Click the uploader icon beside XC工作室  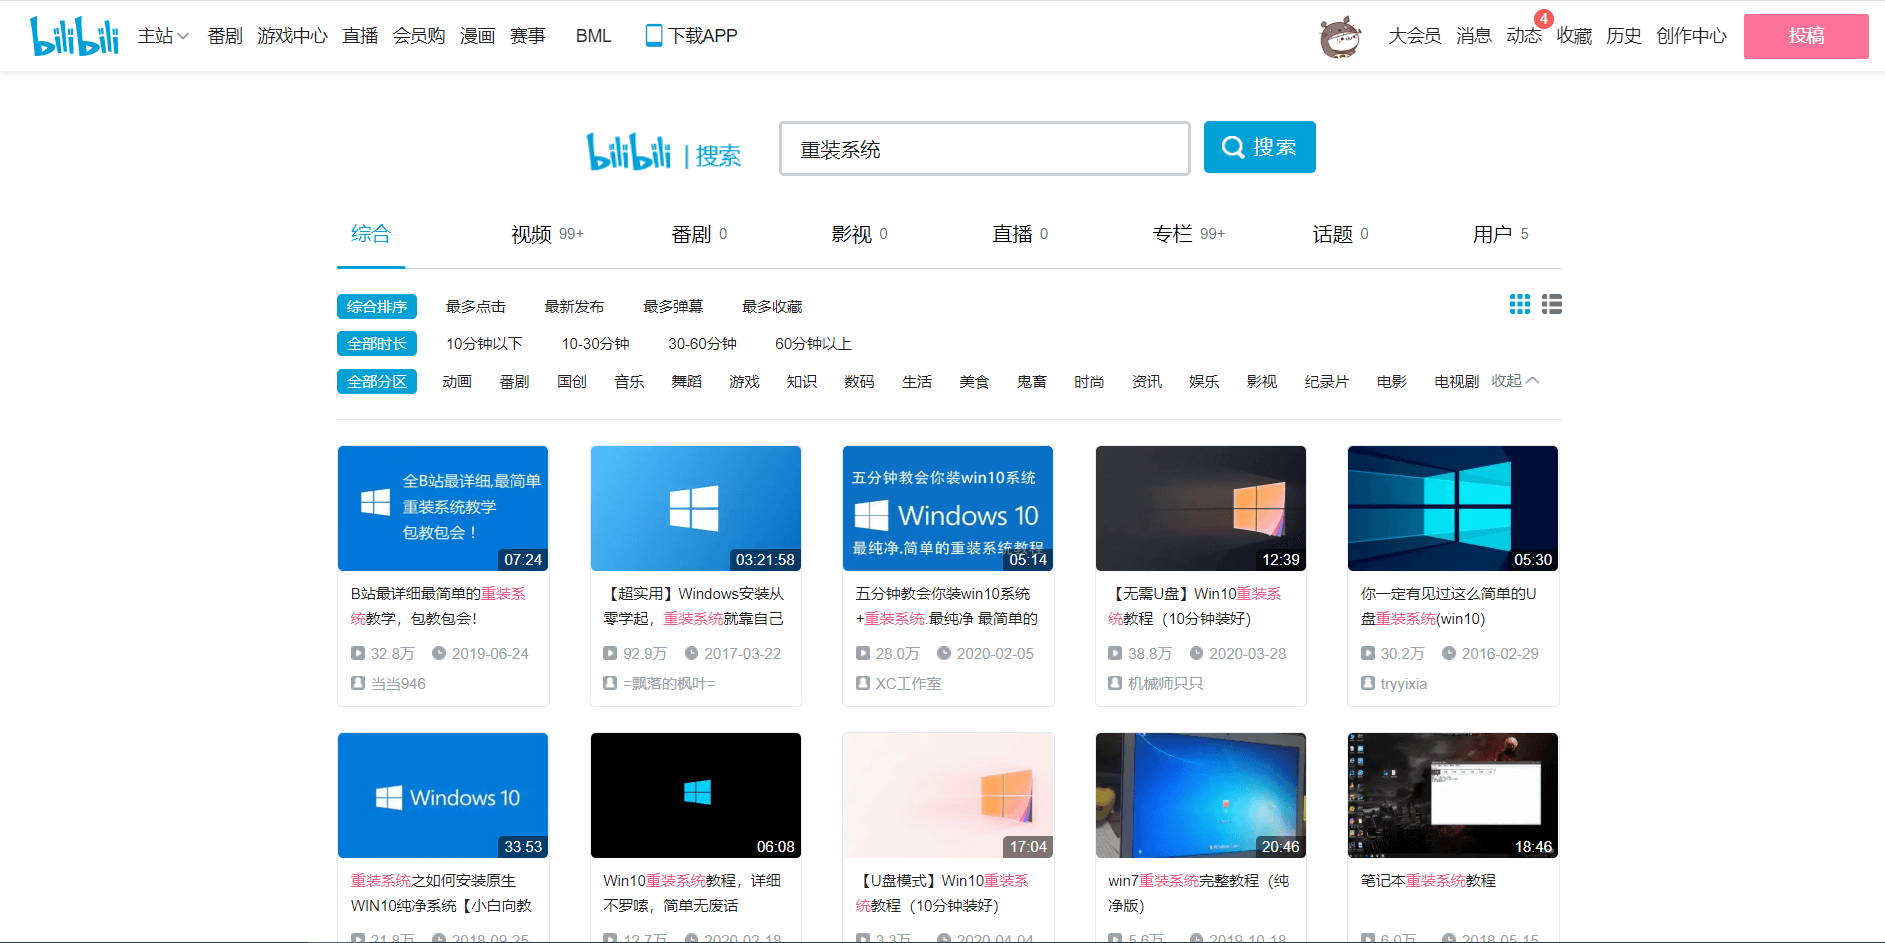click(863, 683)
